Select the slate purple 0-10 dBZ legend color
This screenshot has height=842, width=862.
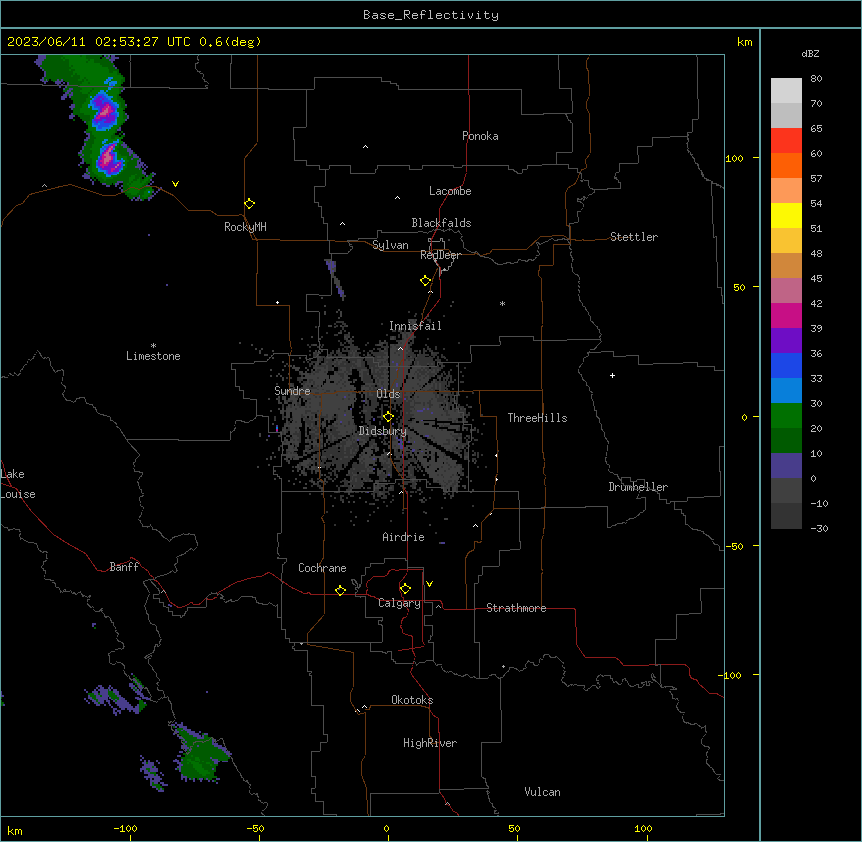[x=786, y=466]
